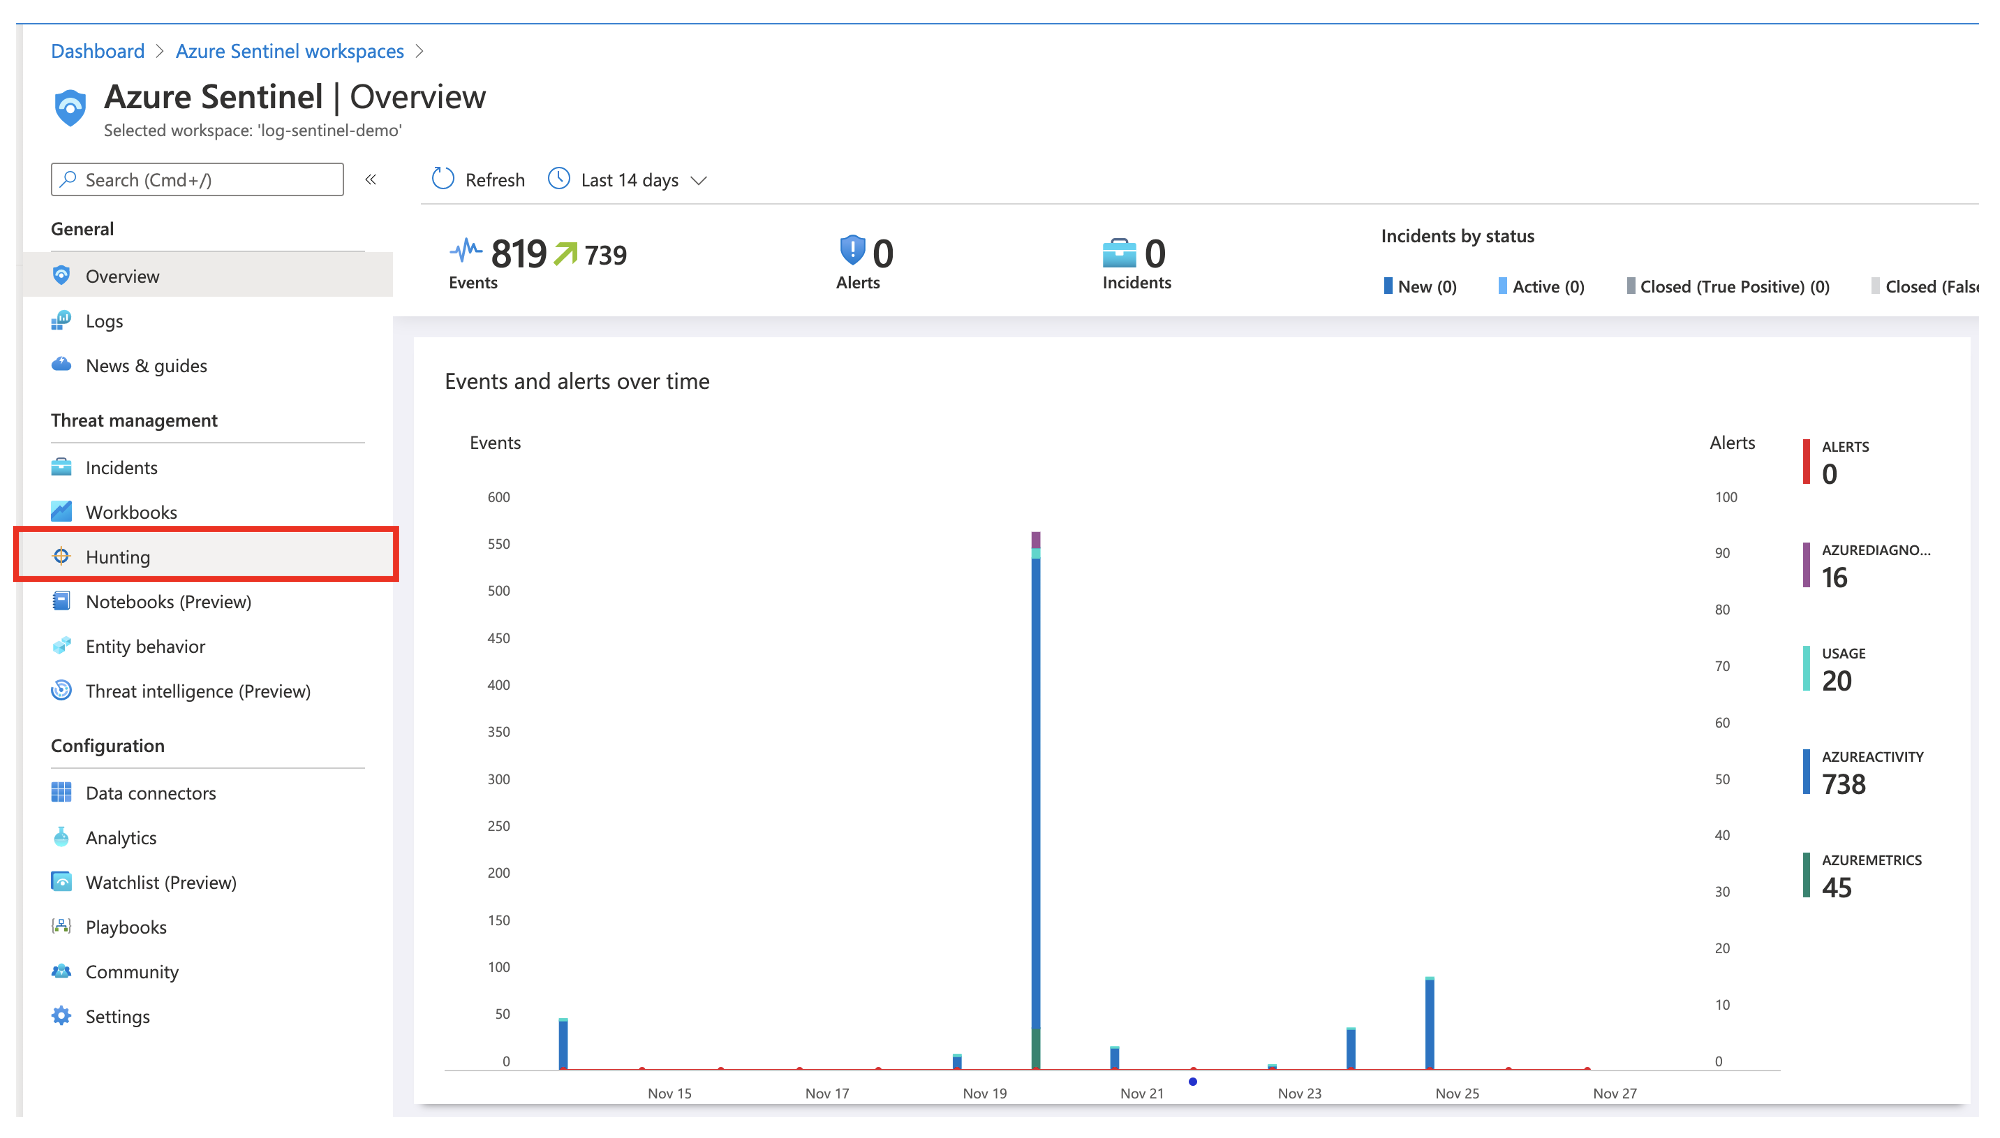Viewport: 2000px width, 1138px height.
Task: Click the Playbooks icon
Action: point(61,926)
